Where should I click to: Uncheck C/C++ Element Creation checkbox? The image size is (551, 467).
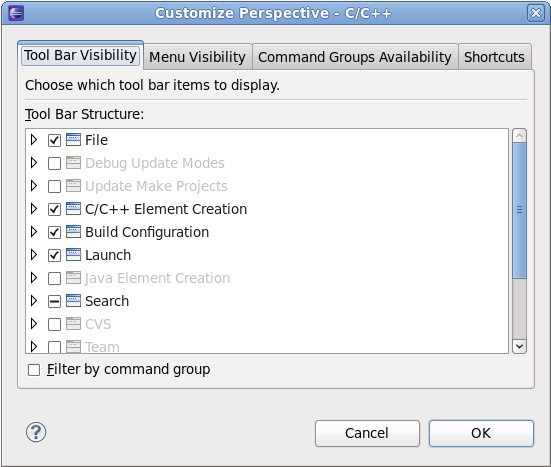pos(54,209)
